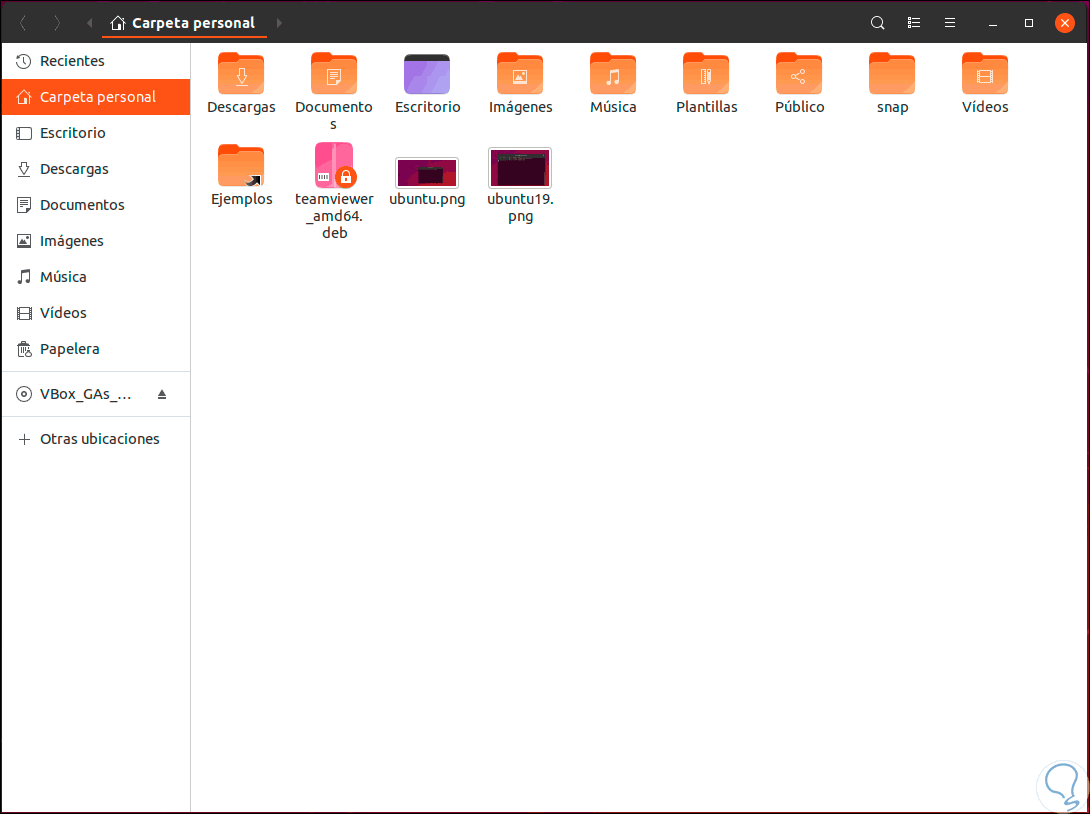
Task: Go back with the left arrow
Action: tap(23, 23)
